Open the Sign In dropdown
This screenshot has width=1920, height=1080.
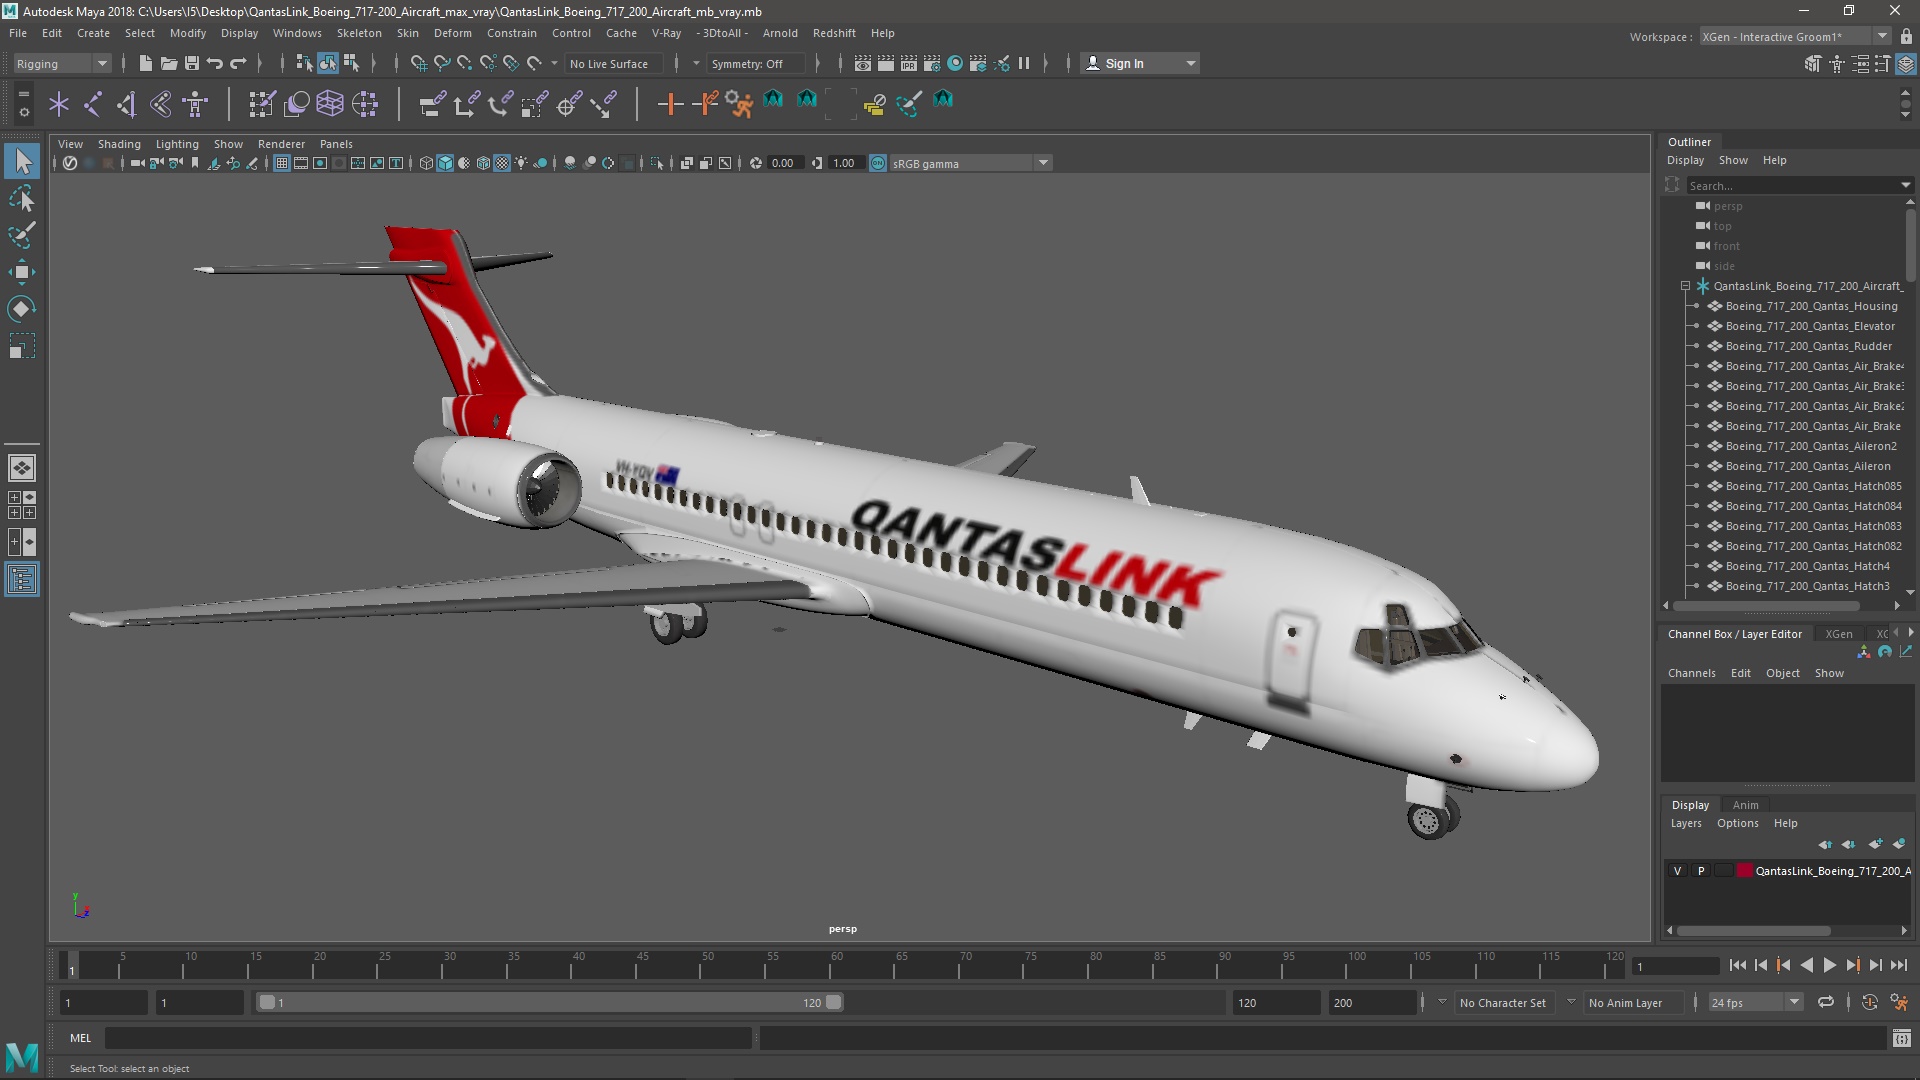[x=1141, y=63]
